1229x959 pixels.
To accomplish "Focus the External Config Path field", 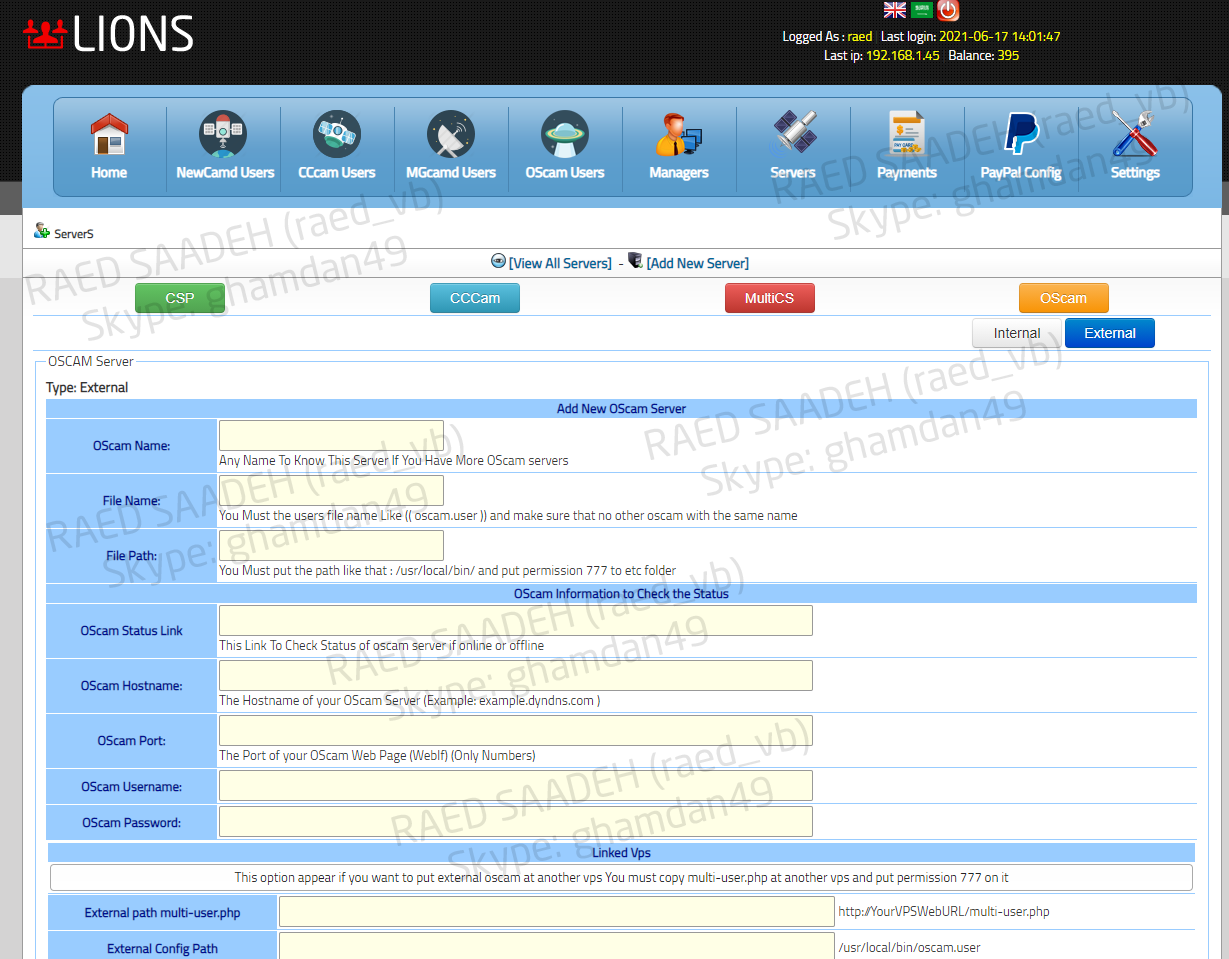I will (x=556, y=948).
